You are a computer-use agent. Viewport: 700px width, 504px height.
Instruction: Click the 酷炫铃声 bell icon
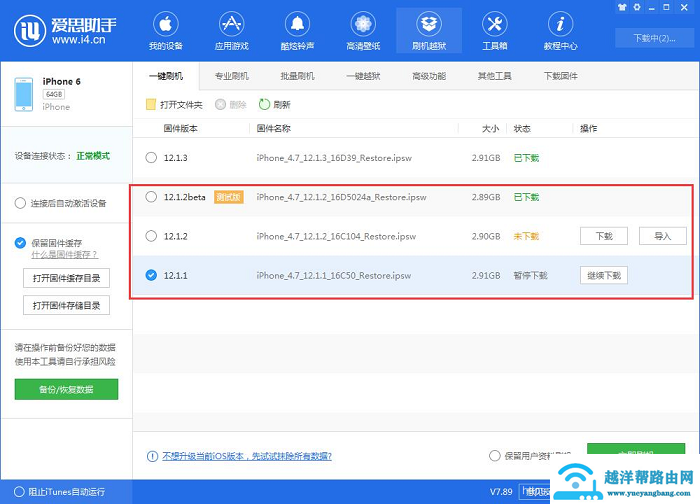click(297, 24)
